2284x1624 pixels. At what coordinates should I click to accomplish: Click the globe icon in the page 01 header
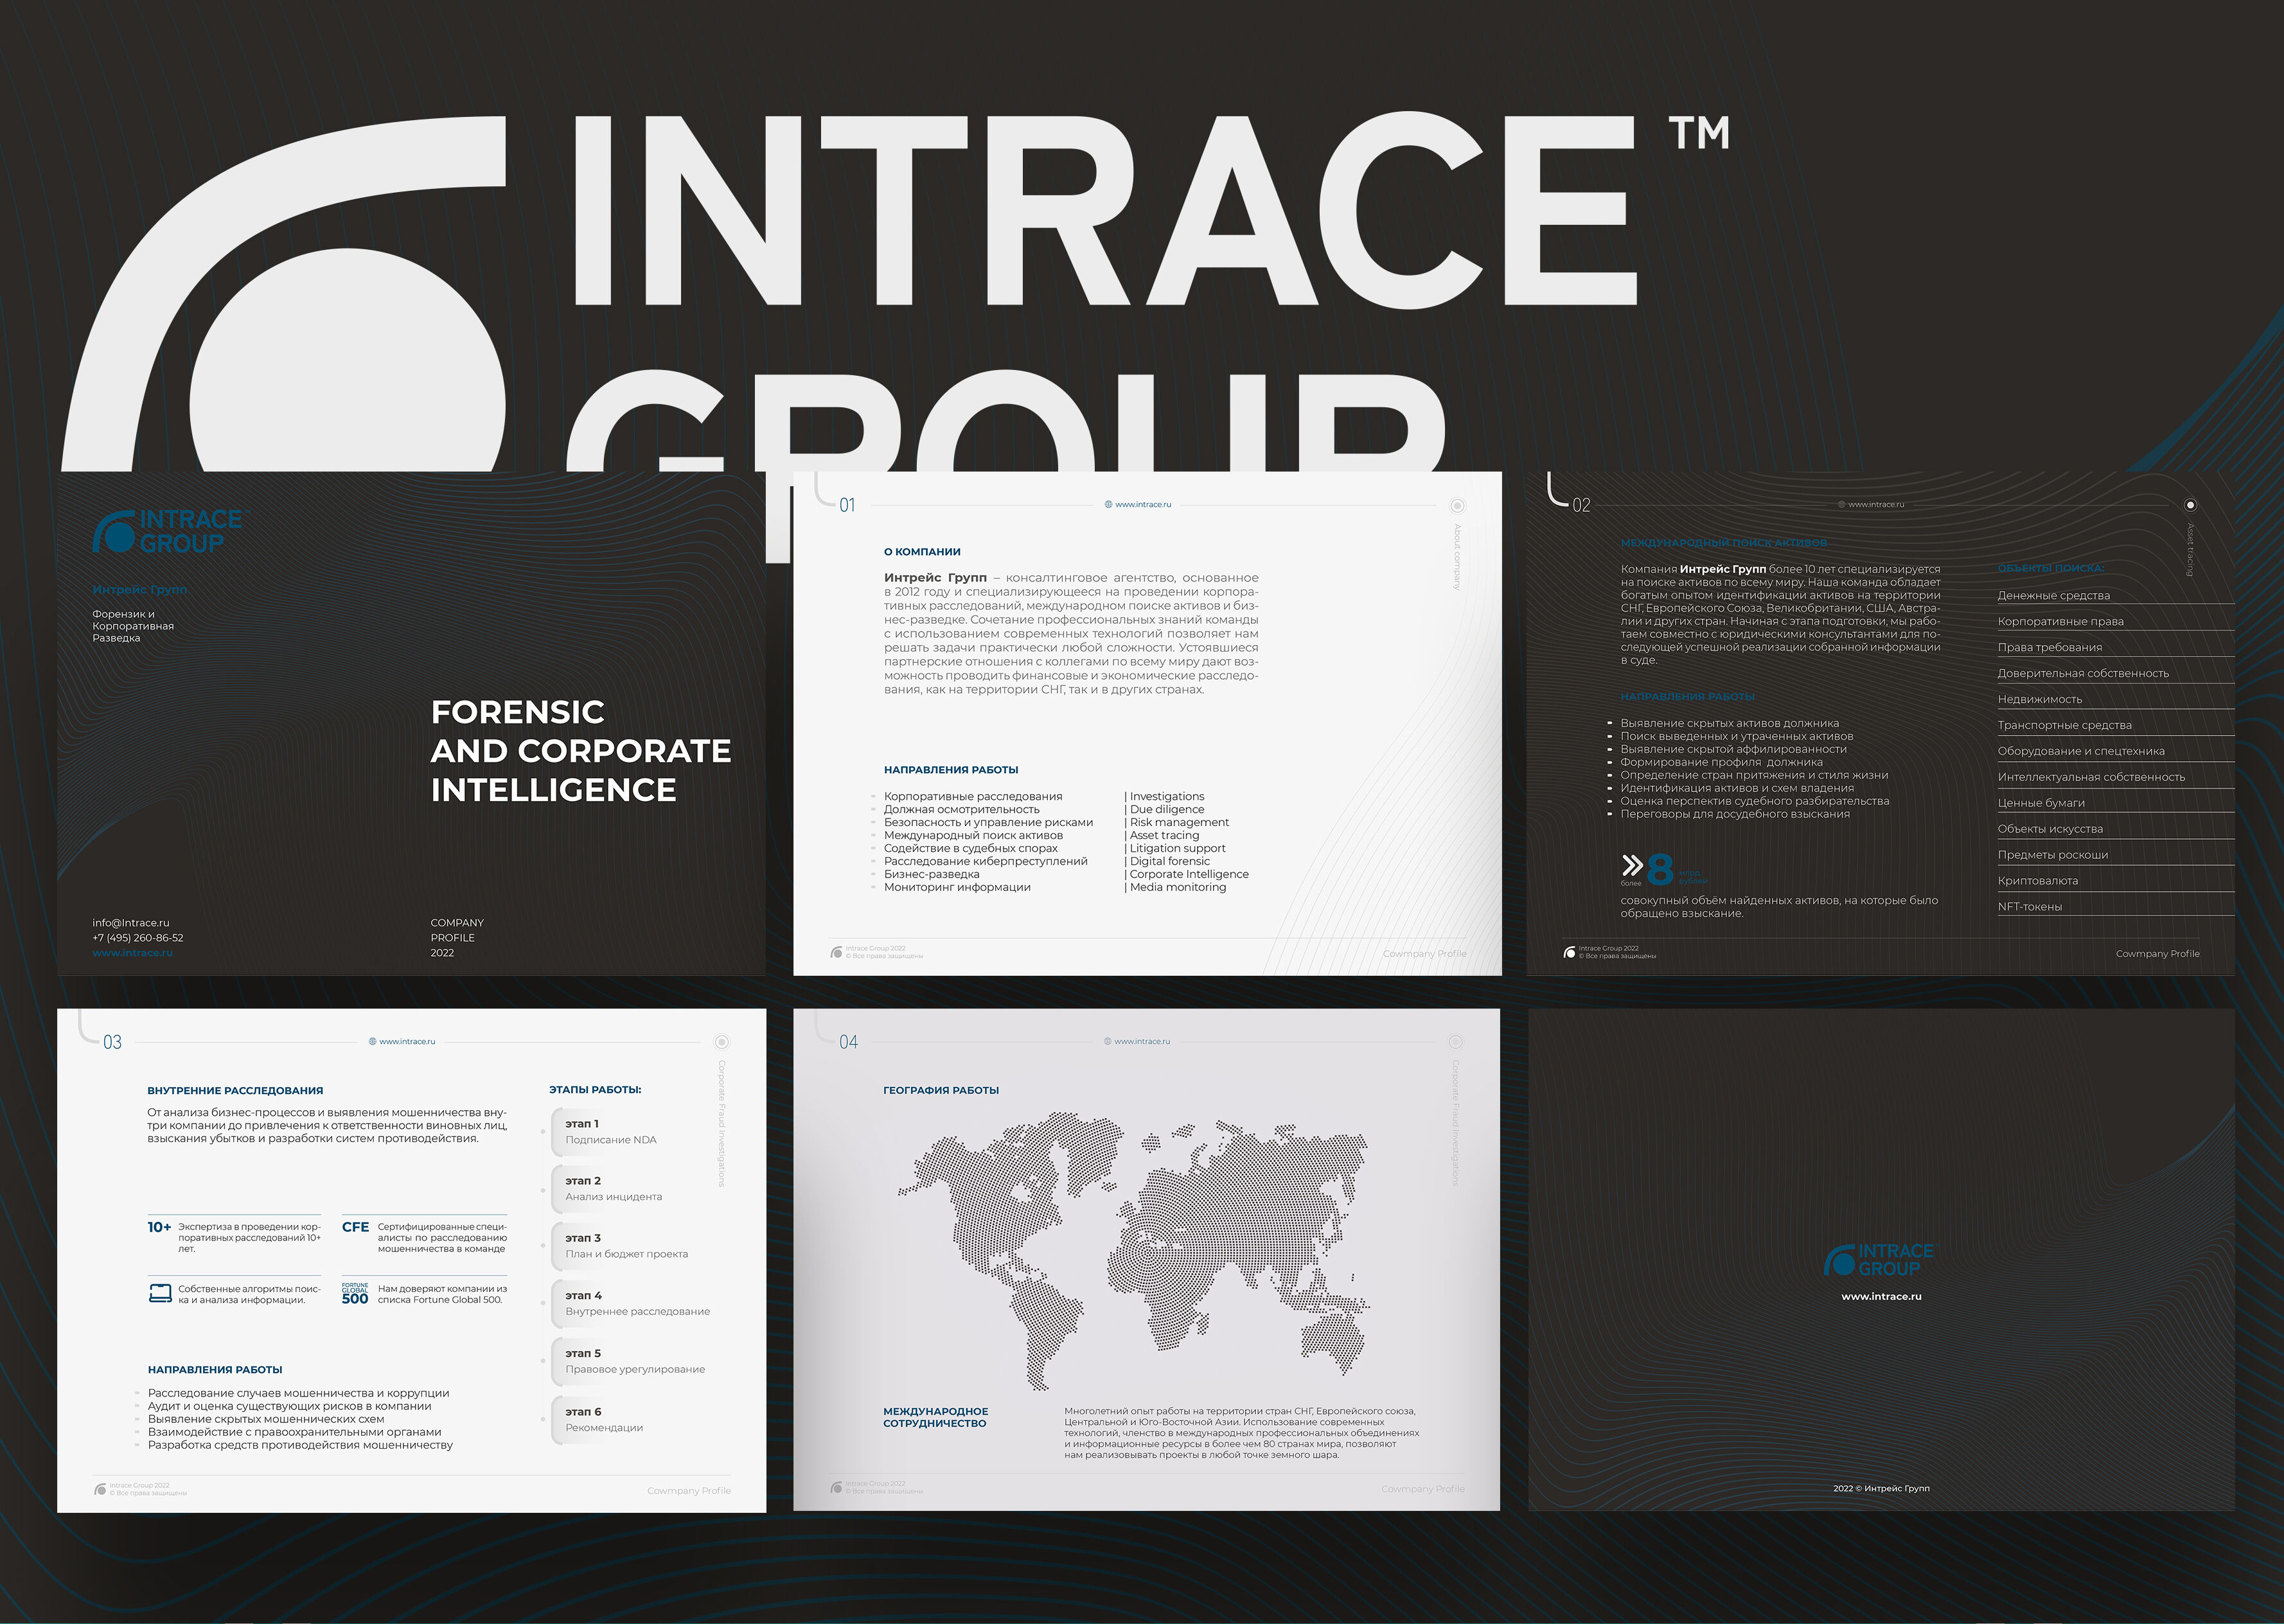(1108, 504)
